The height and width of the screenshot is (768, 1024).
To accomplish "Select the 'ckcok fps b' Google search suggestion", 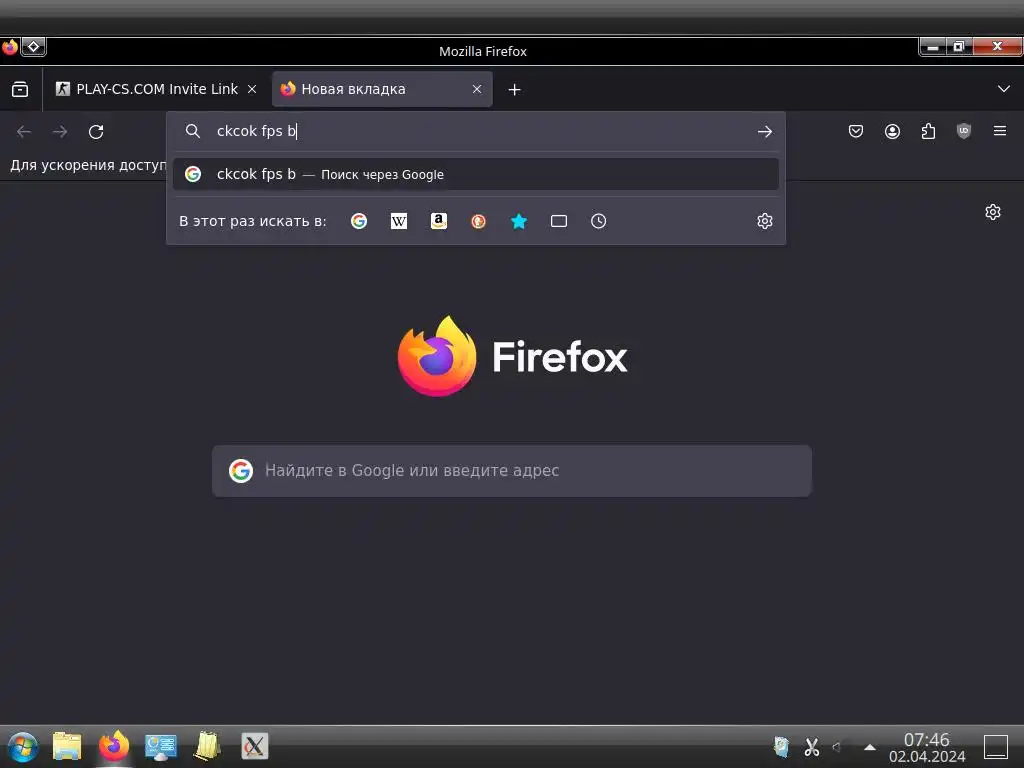I will (475, 174).
